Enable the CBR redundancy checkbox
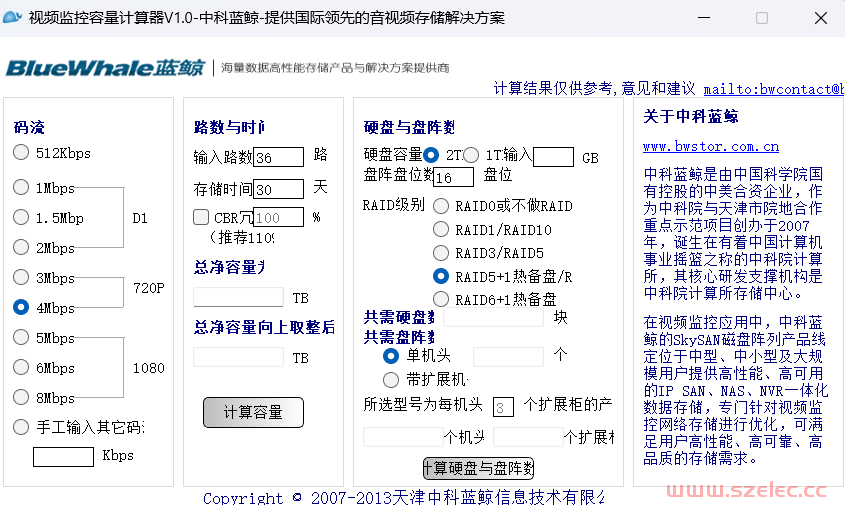The height and width of the screenshot is (517, 845). (x=201, y=217)
